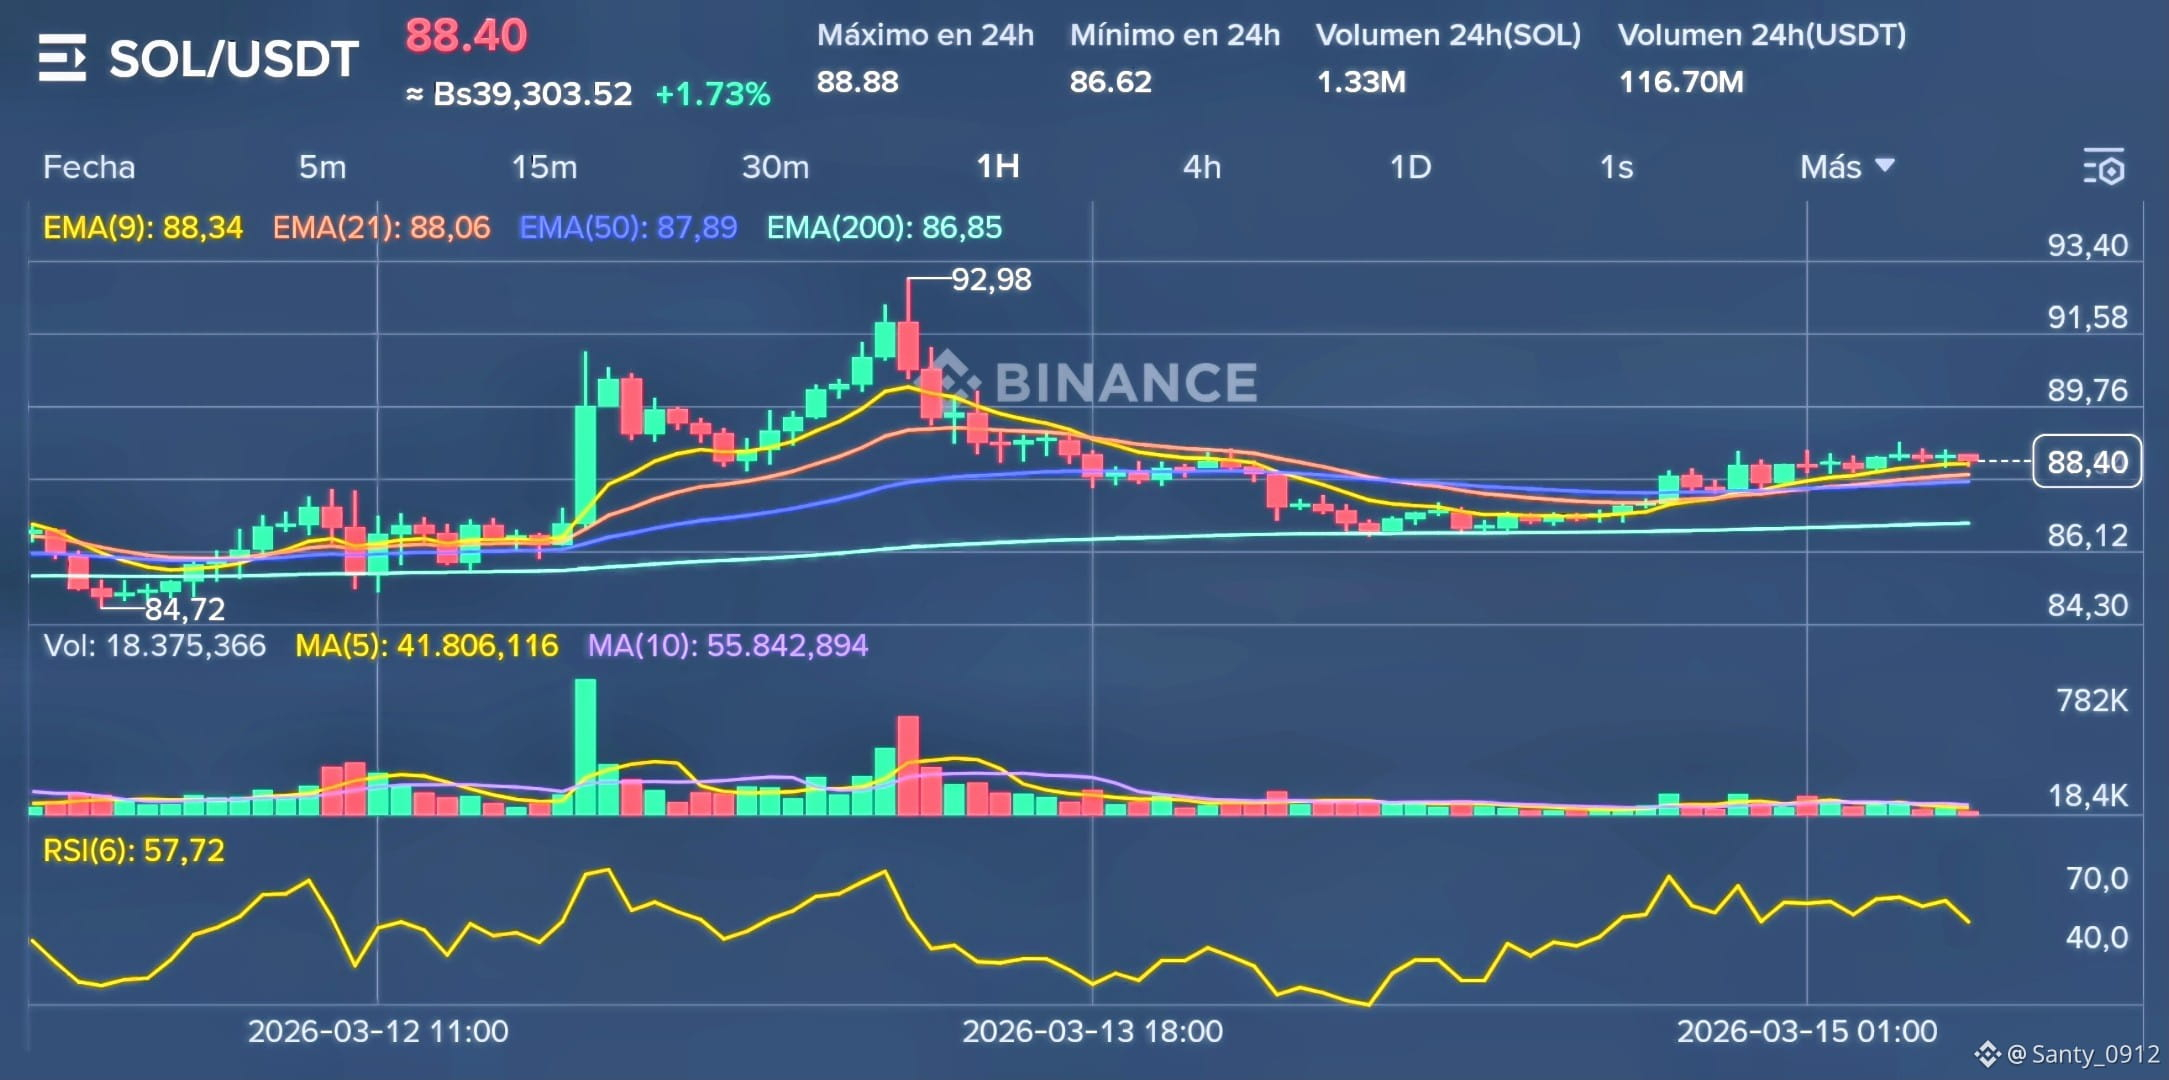The height and width of the screenshot is (1080, 2169).
Task: Click the 18,4K volume axis label
Action: click(x=2088, y=796)
